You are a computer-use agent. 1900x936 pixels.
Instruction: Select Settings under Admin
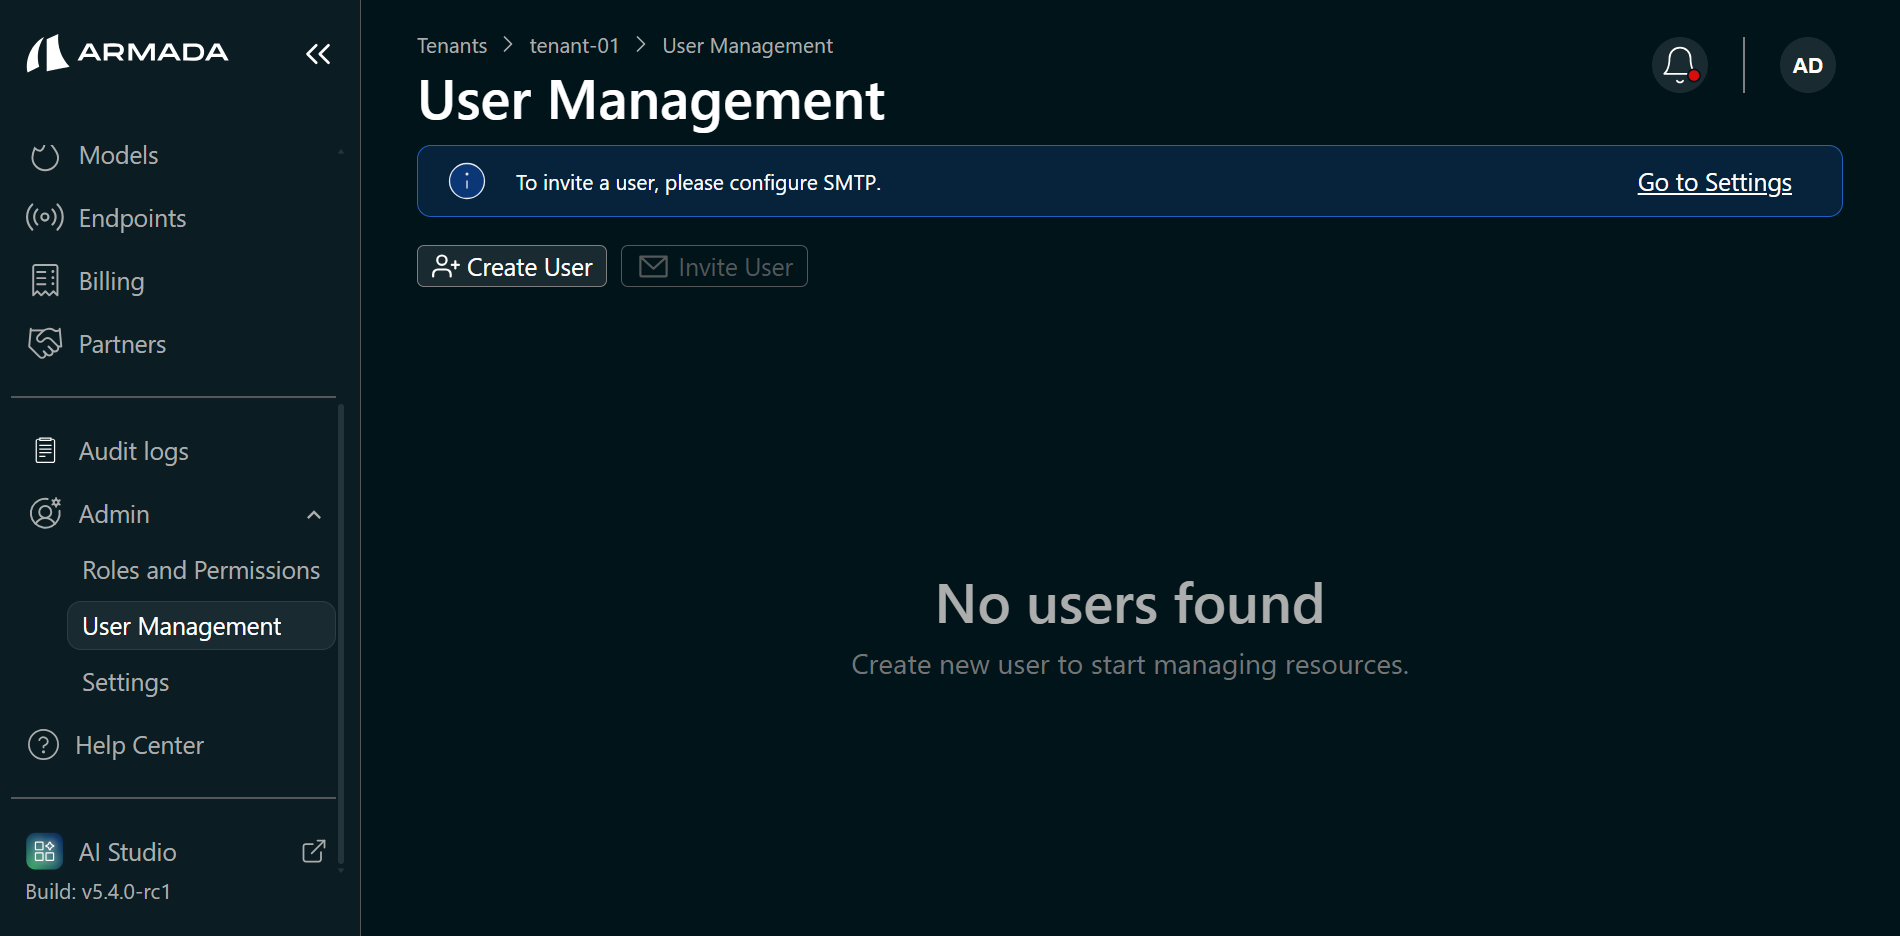click(125, 682)
